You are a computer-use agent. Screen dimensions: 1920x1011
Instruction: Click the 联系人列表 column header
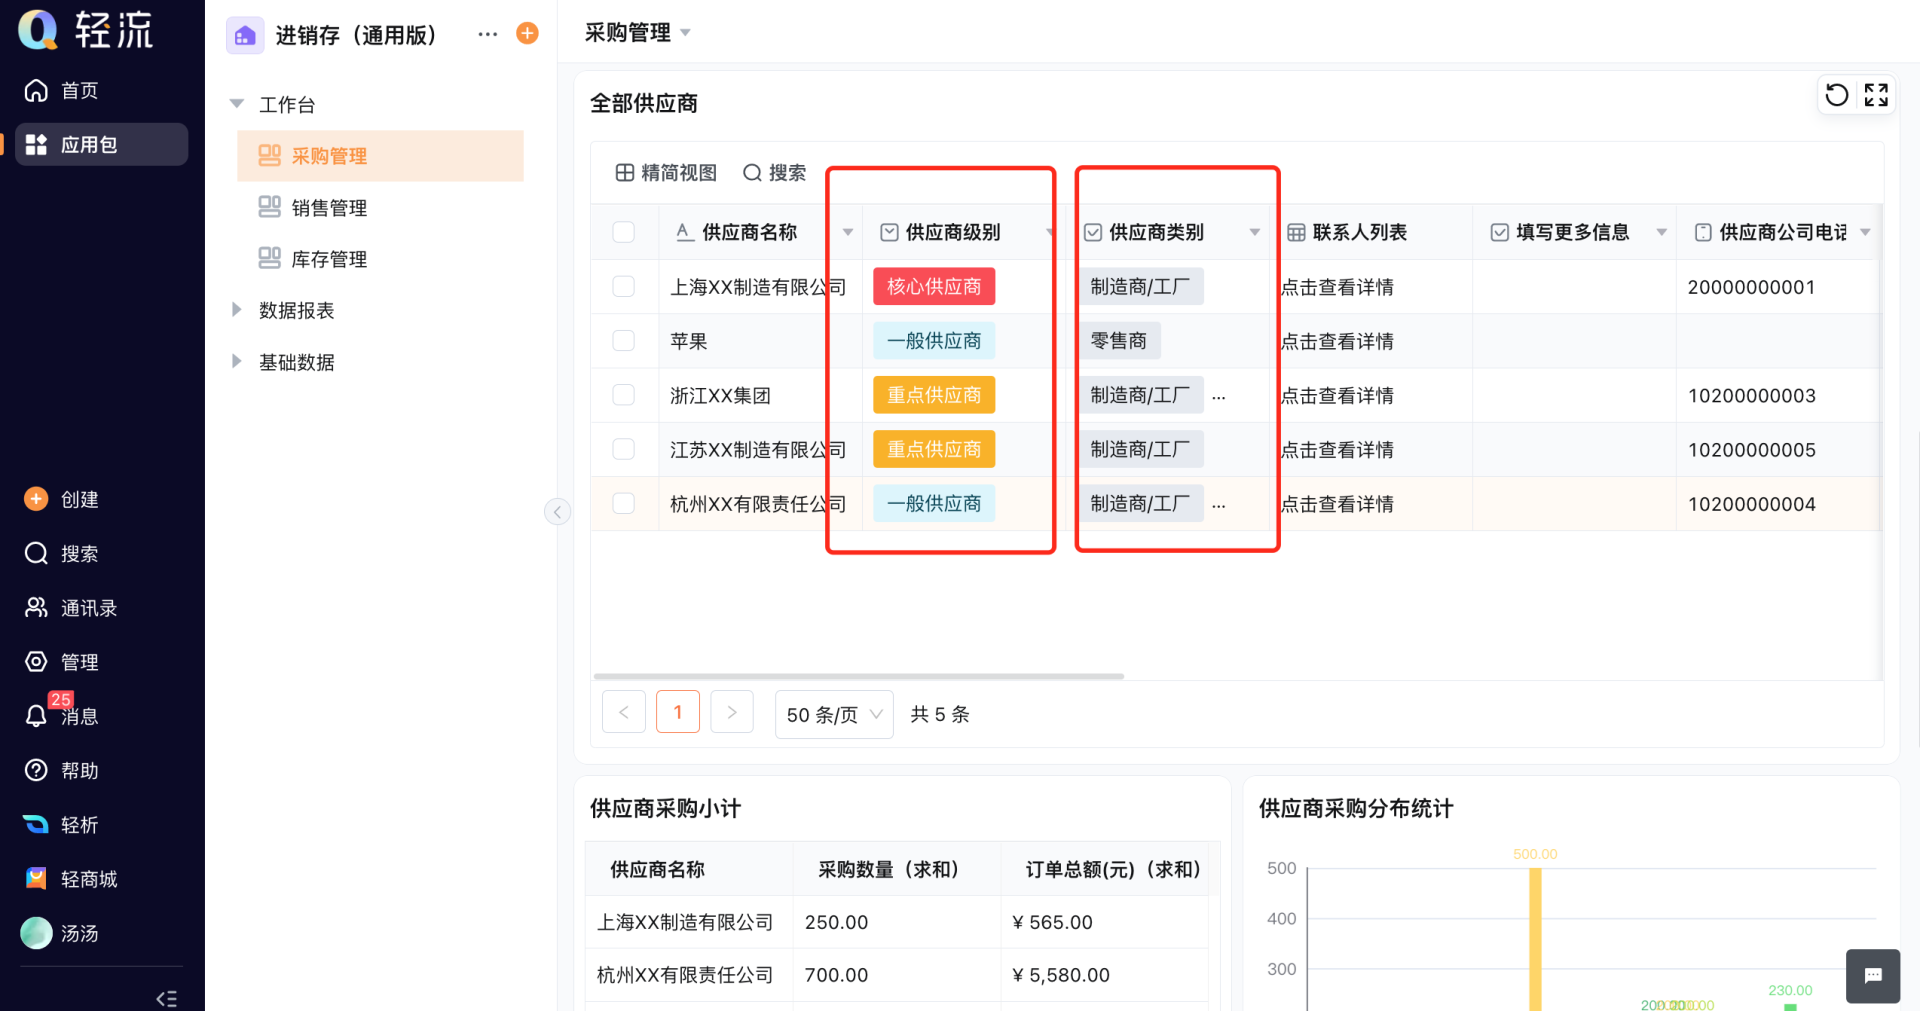point(1372,232)
